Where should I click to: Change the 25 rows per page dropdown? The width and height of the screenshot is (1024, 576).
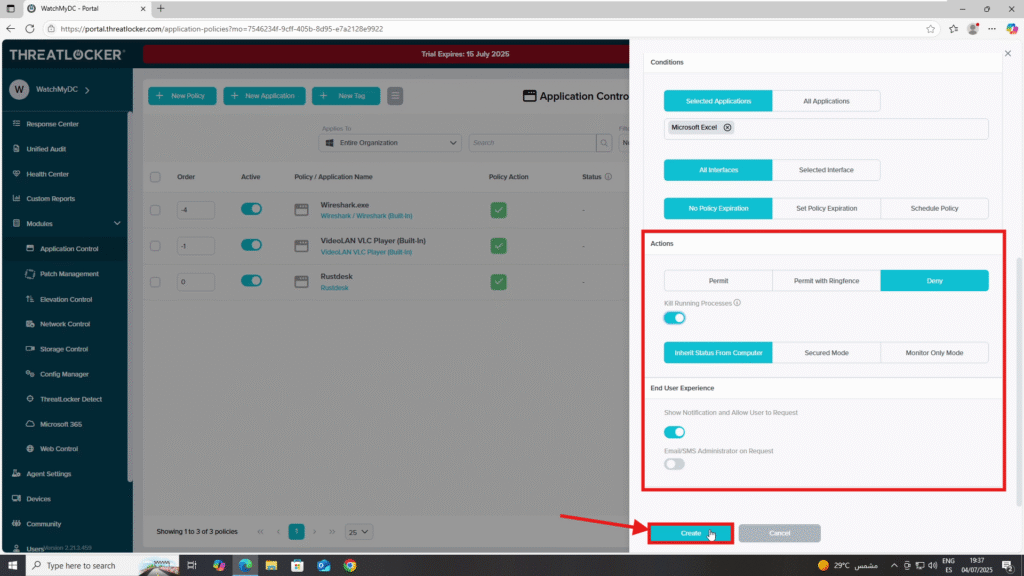[x=359, y=532]
